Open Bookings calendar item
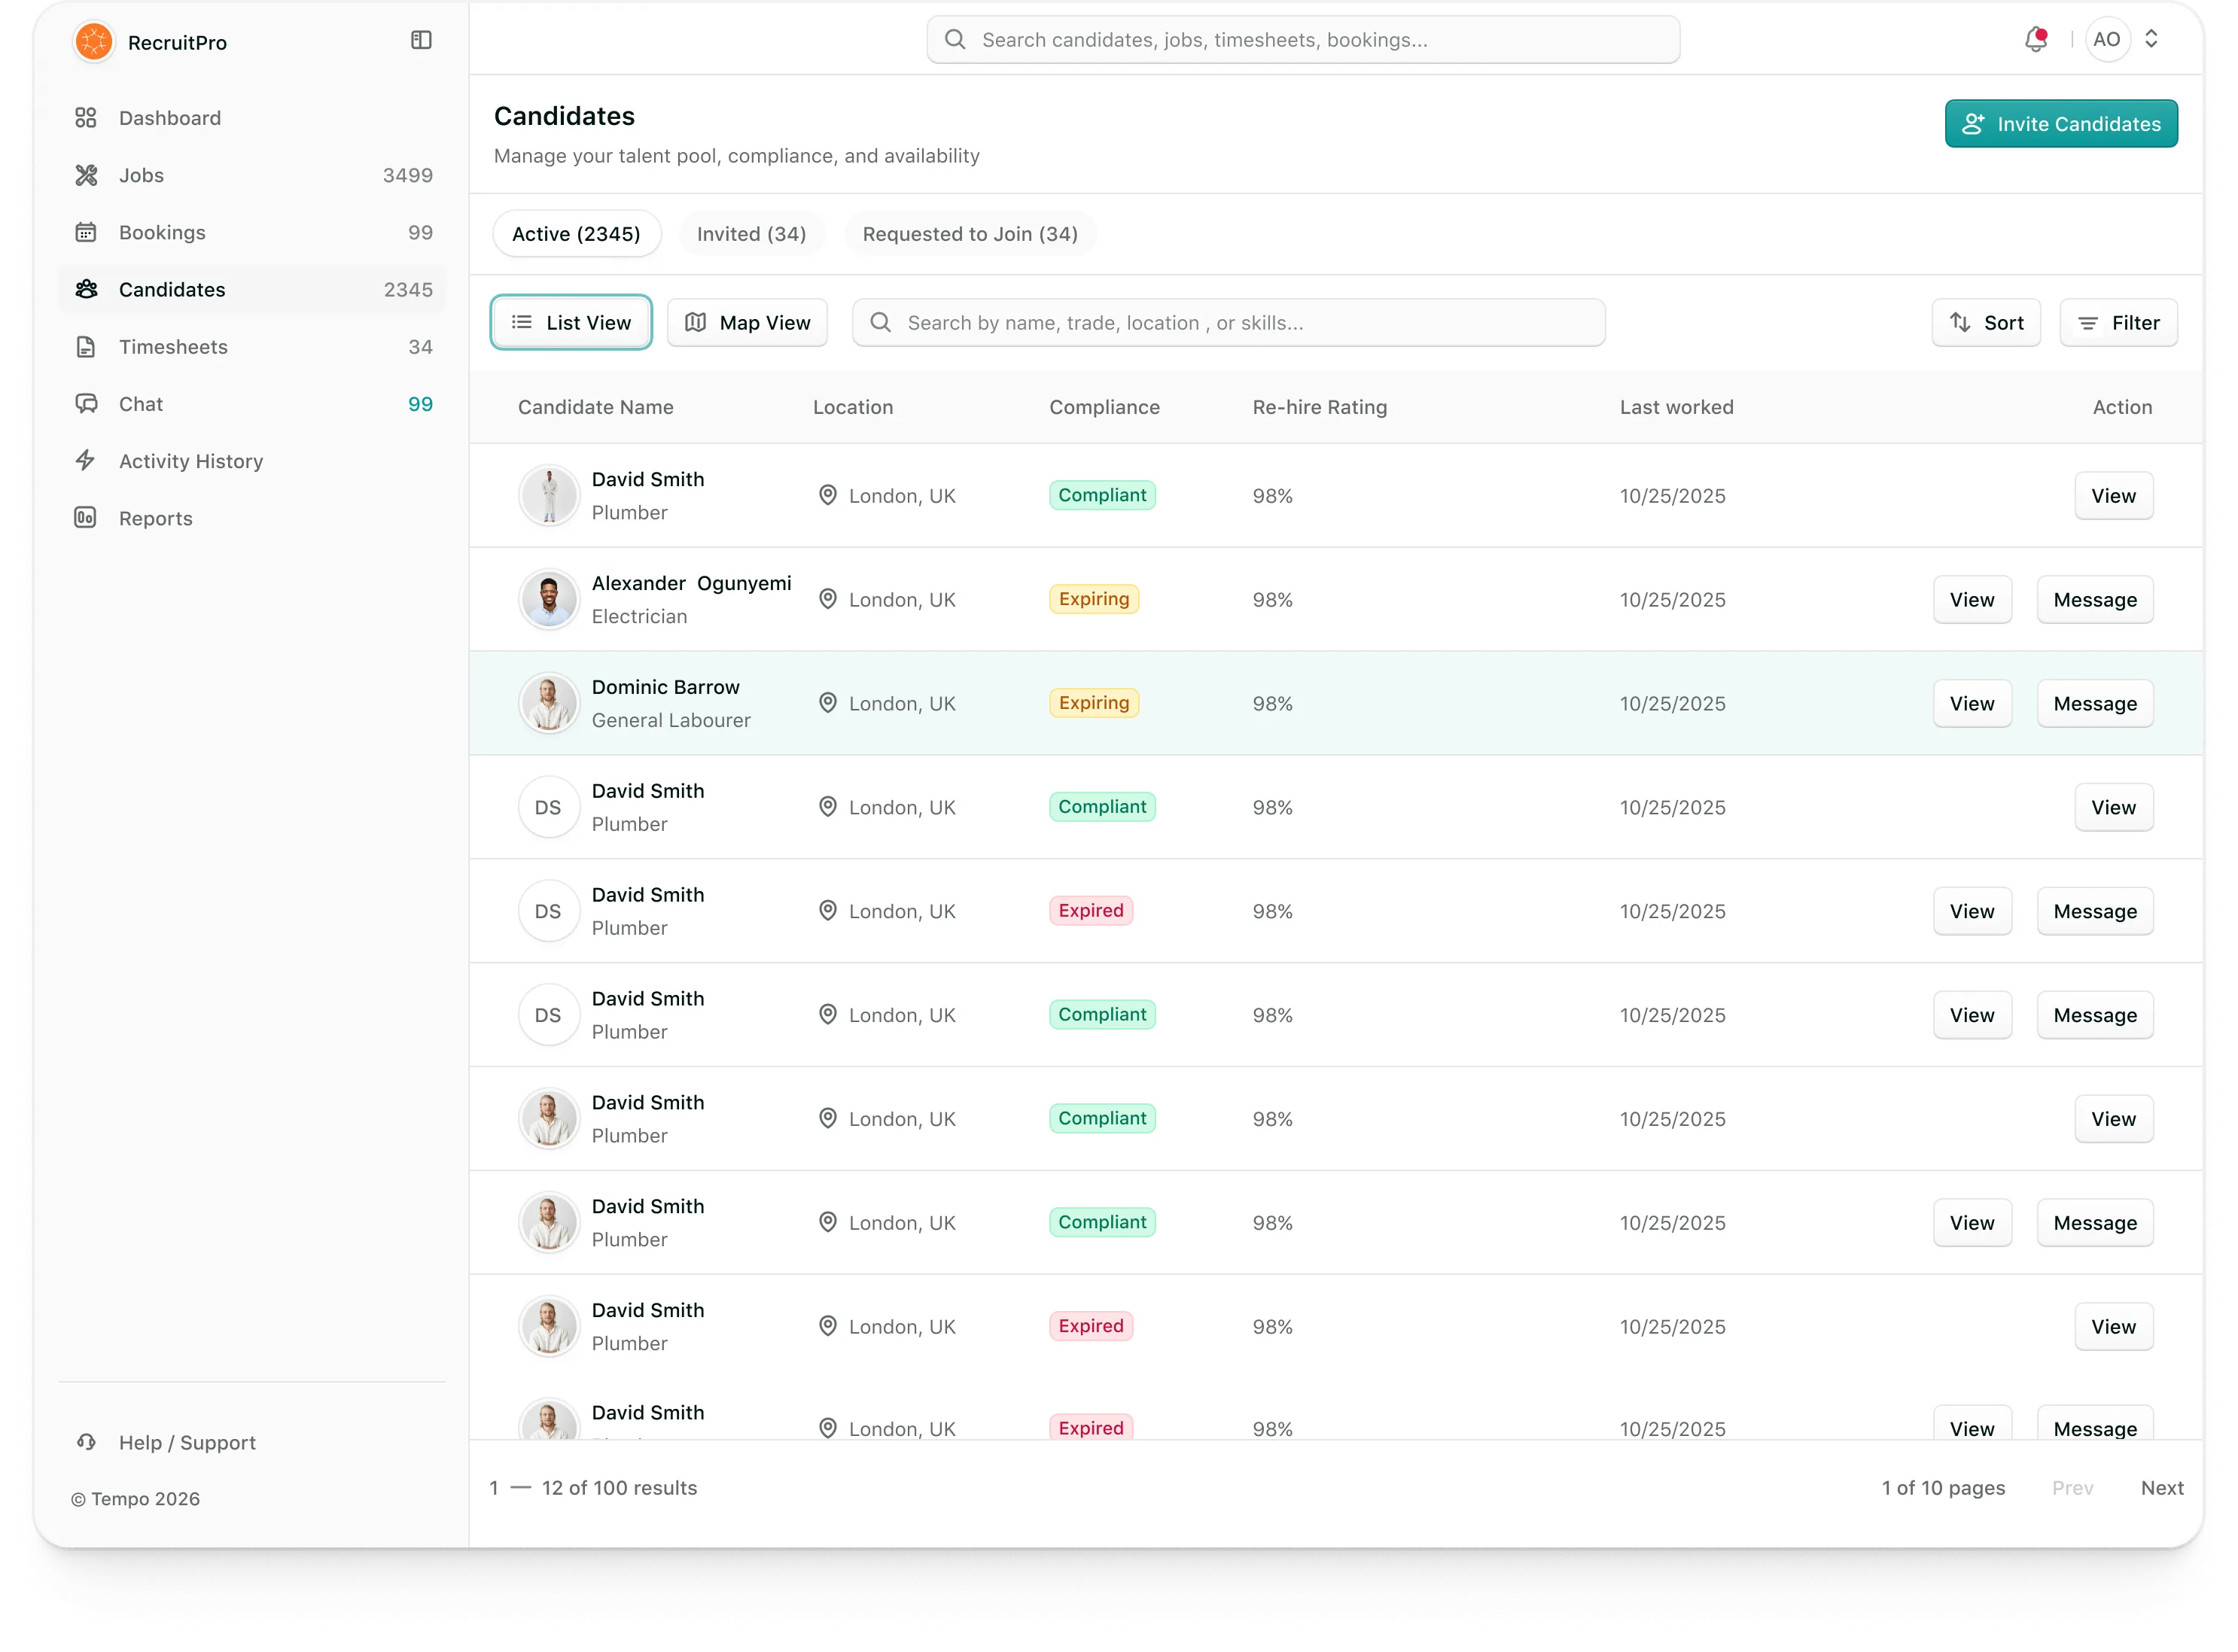This screenshot has width=2238, height=1652. (252, 232)
